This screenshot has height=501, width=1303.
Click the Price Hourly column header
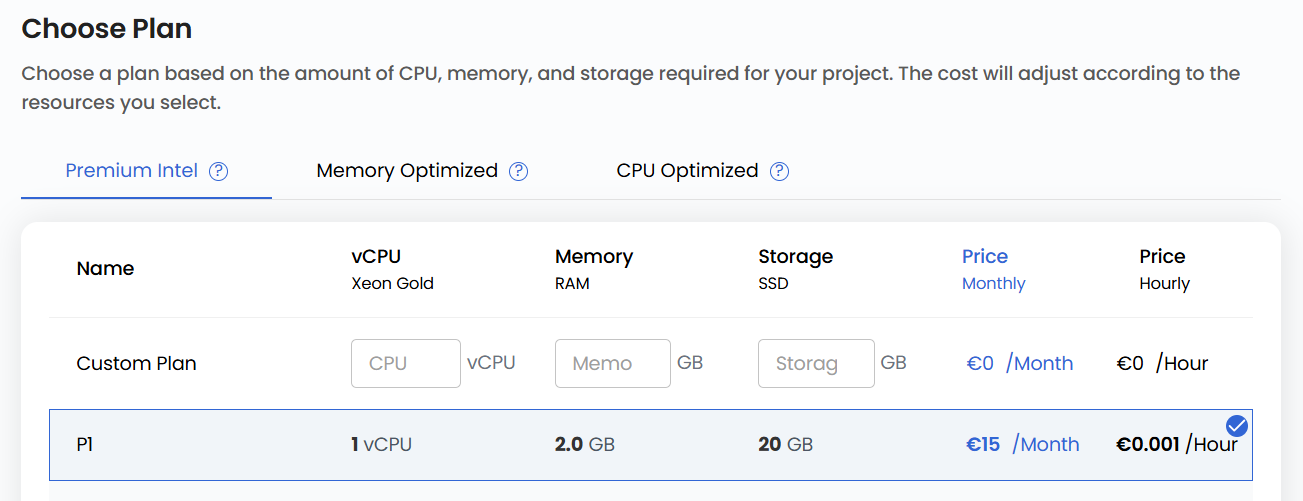point(1164,269)
